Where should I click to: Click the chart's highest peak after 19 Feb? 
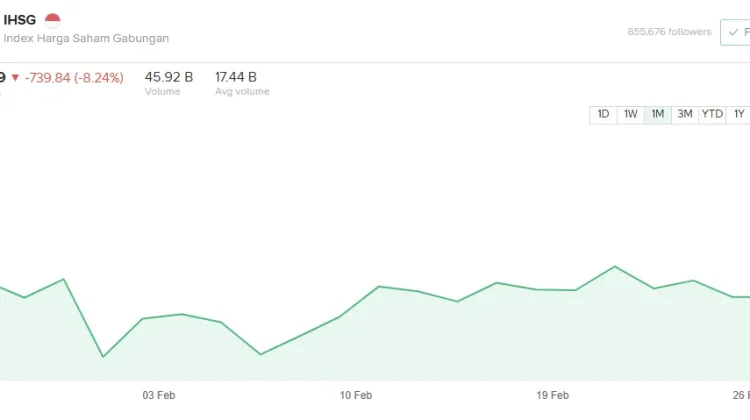[614, 267]
